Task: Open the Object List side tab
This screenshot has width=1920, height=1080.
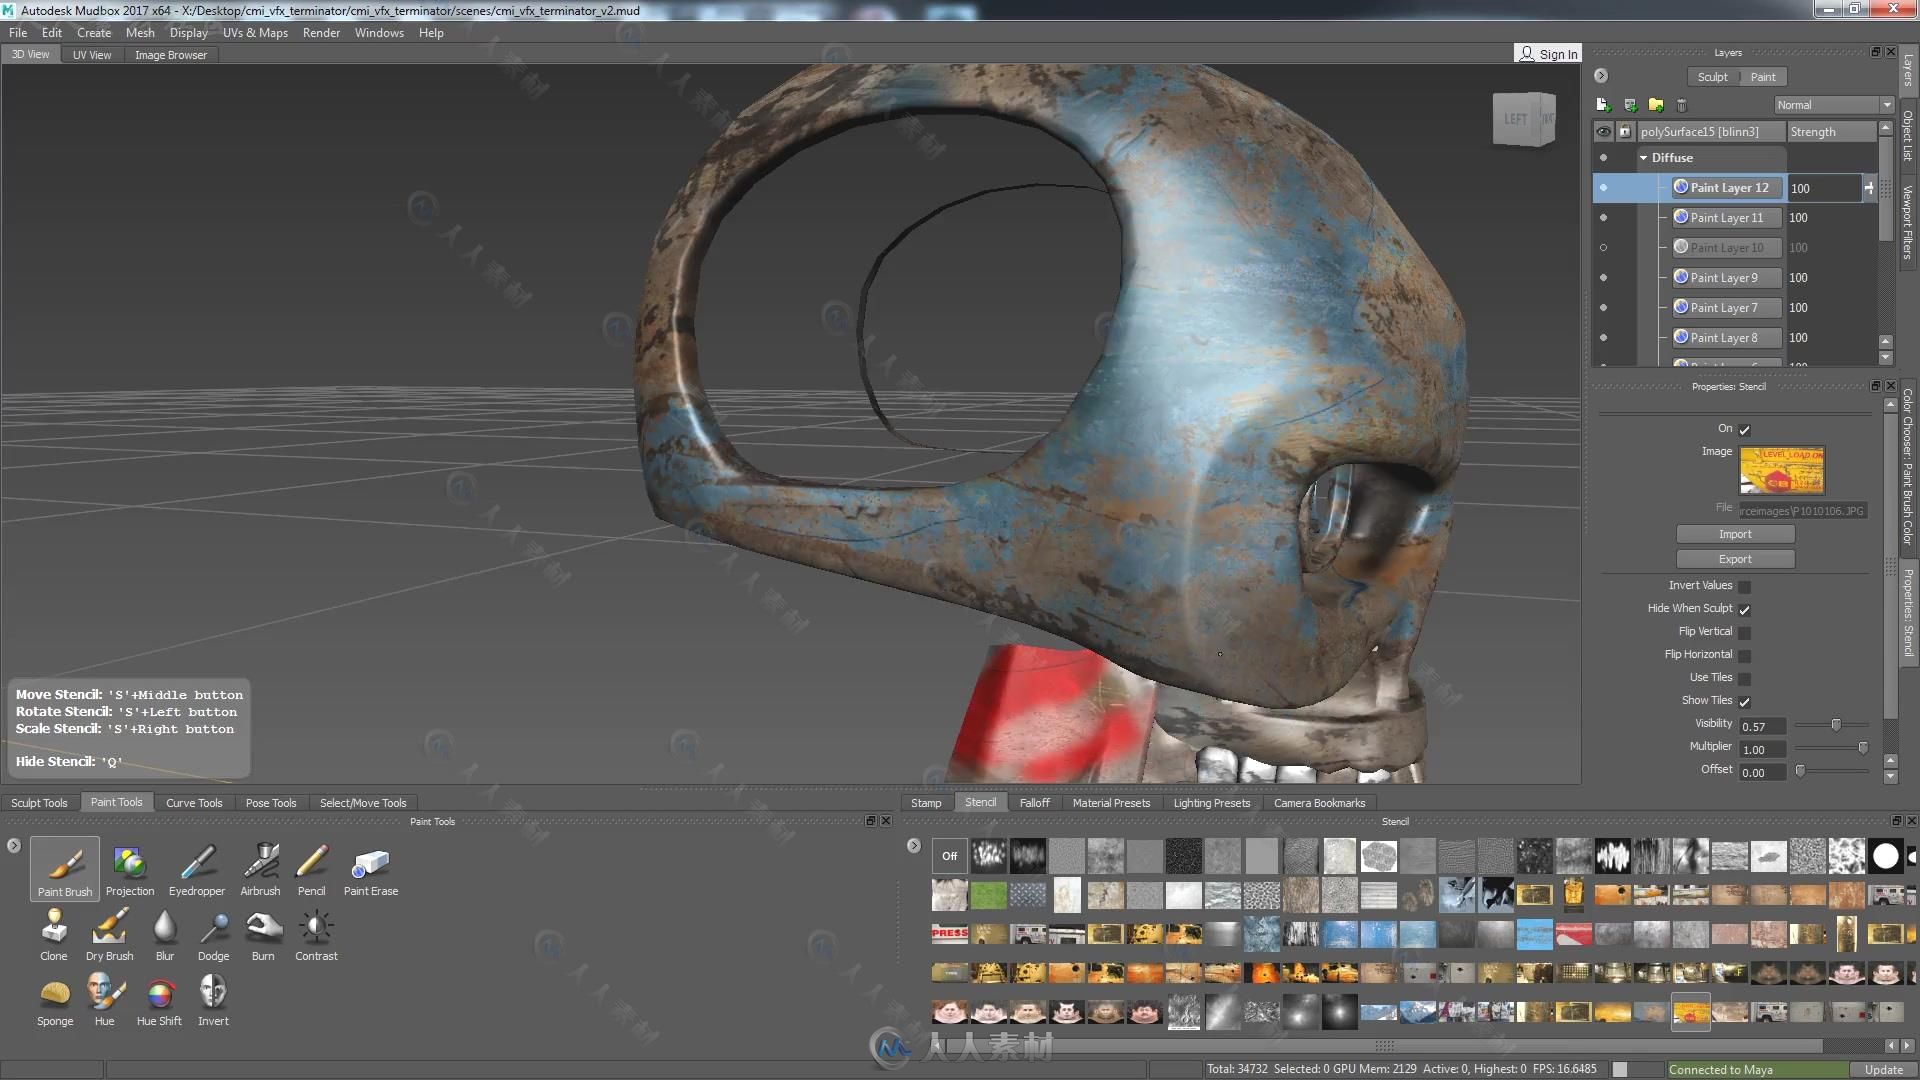Action: pyautogui.click(x=1908, y=136)
